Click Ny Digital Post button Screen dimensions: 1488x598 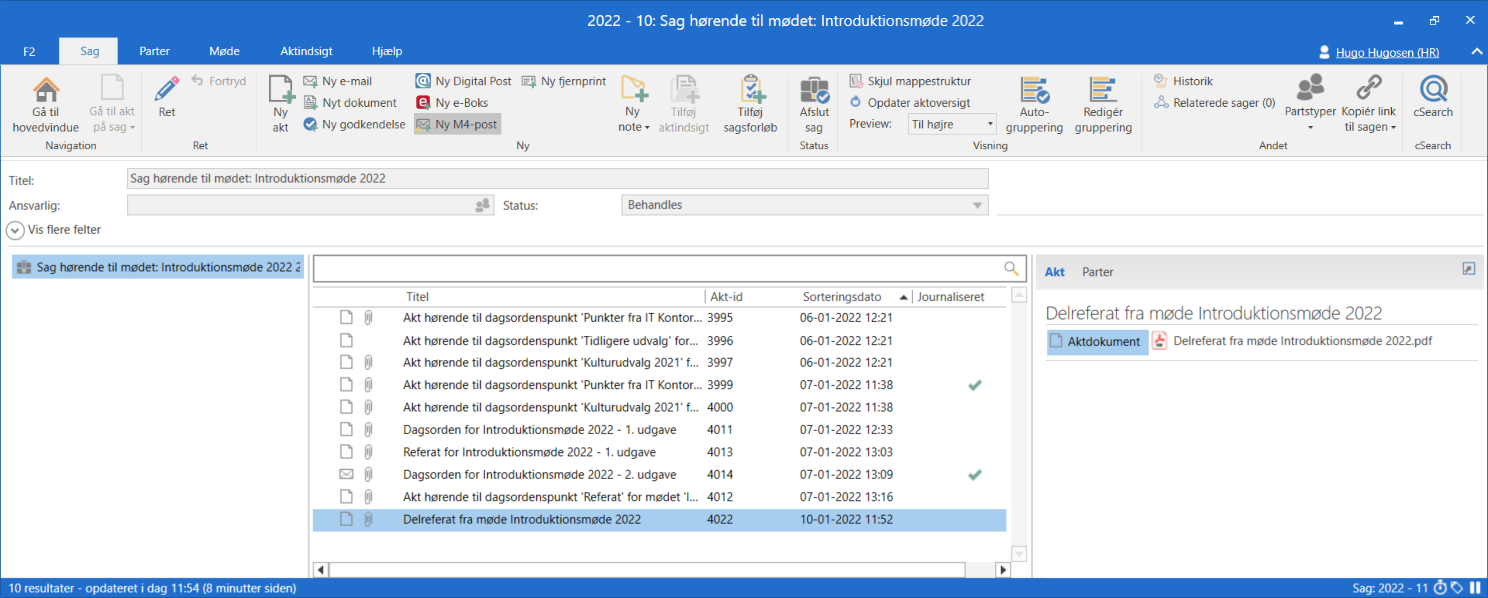point(464,81)
